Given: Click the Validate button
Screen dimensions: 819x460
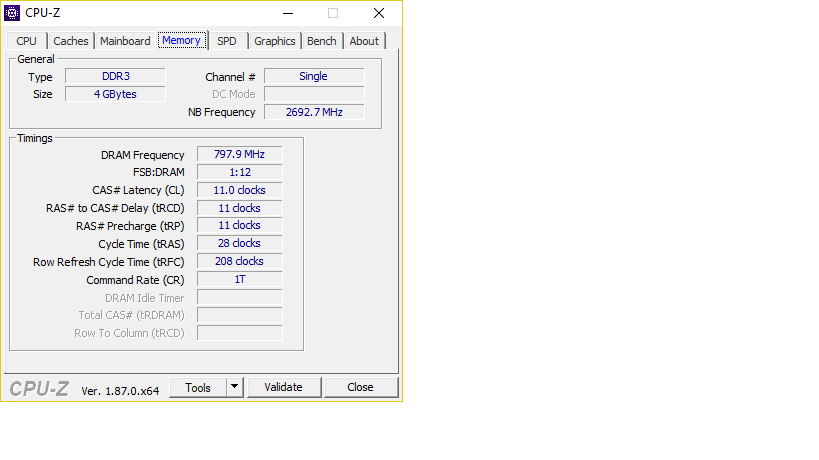Looking at the screenshot, I should [x=283, y=387].
